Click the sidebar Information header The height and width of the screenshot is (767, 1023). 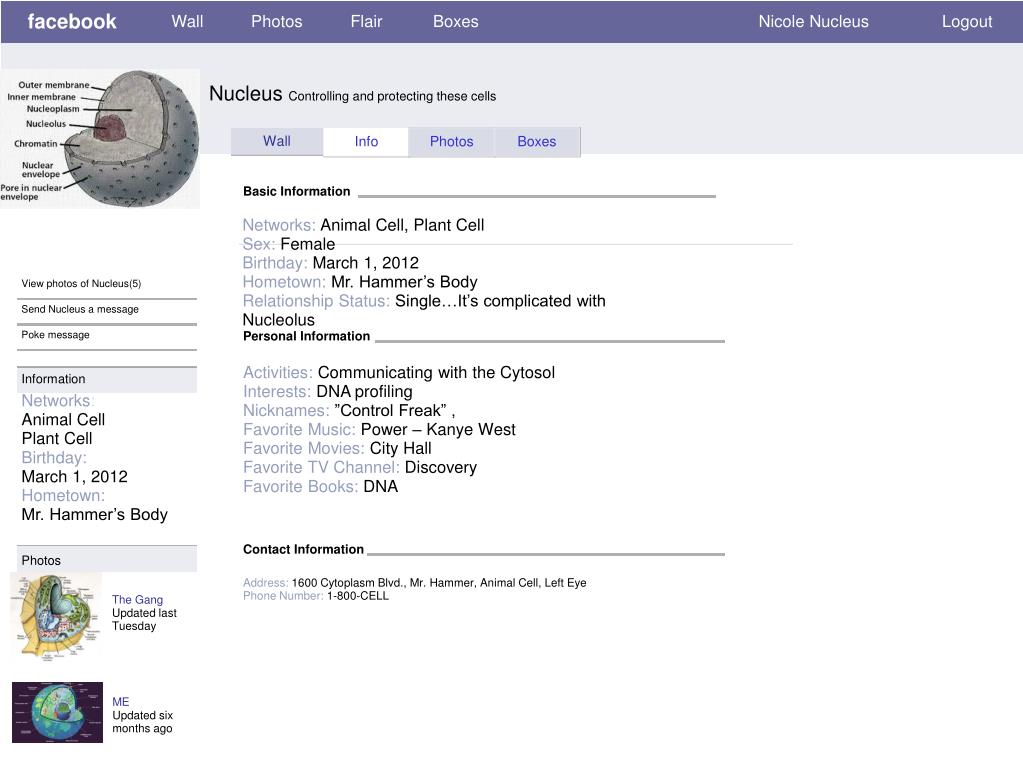pos(107,379)
